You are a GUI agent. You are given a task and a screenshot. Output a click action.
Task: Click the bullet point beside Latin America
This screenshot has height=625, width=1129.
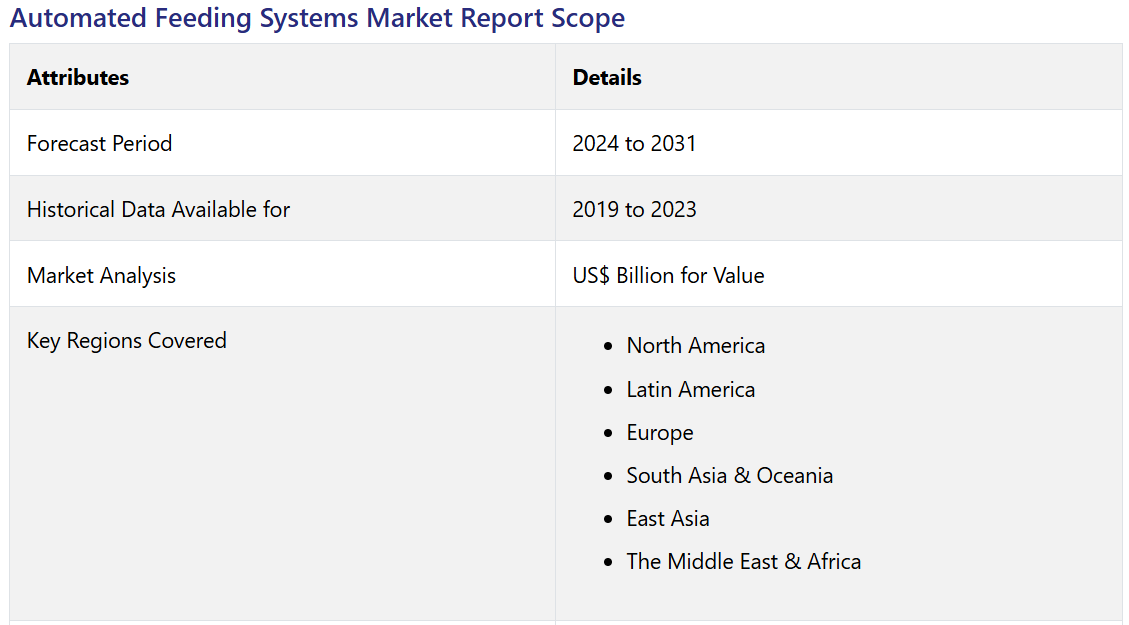tap(608, 390)
